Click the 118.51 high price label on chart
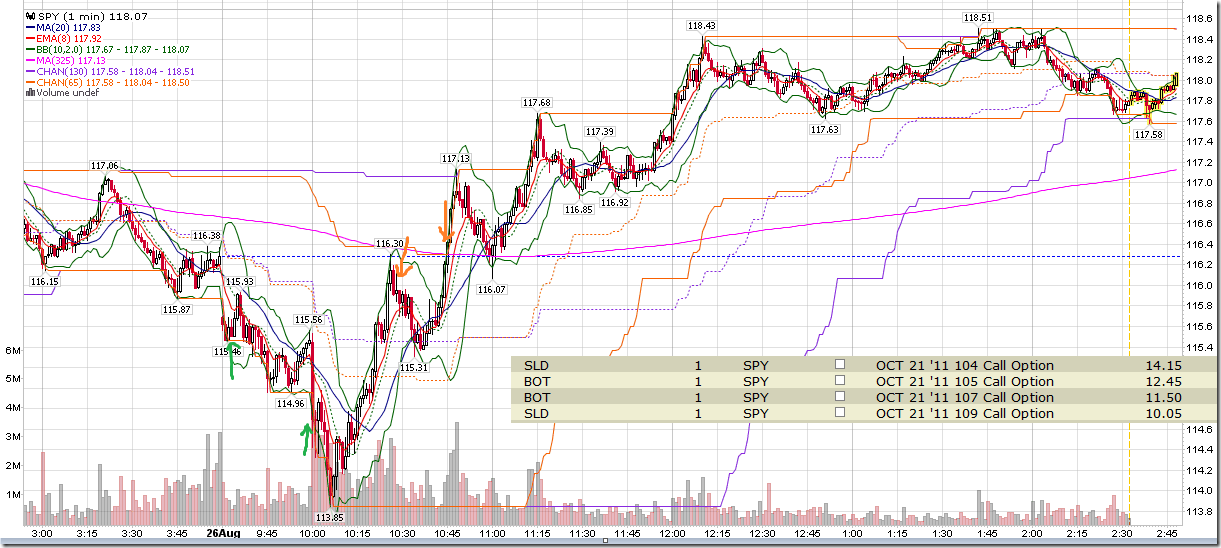Viewport: 1221px width, 548px height. coord(977,17)
